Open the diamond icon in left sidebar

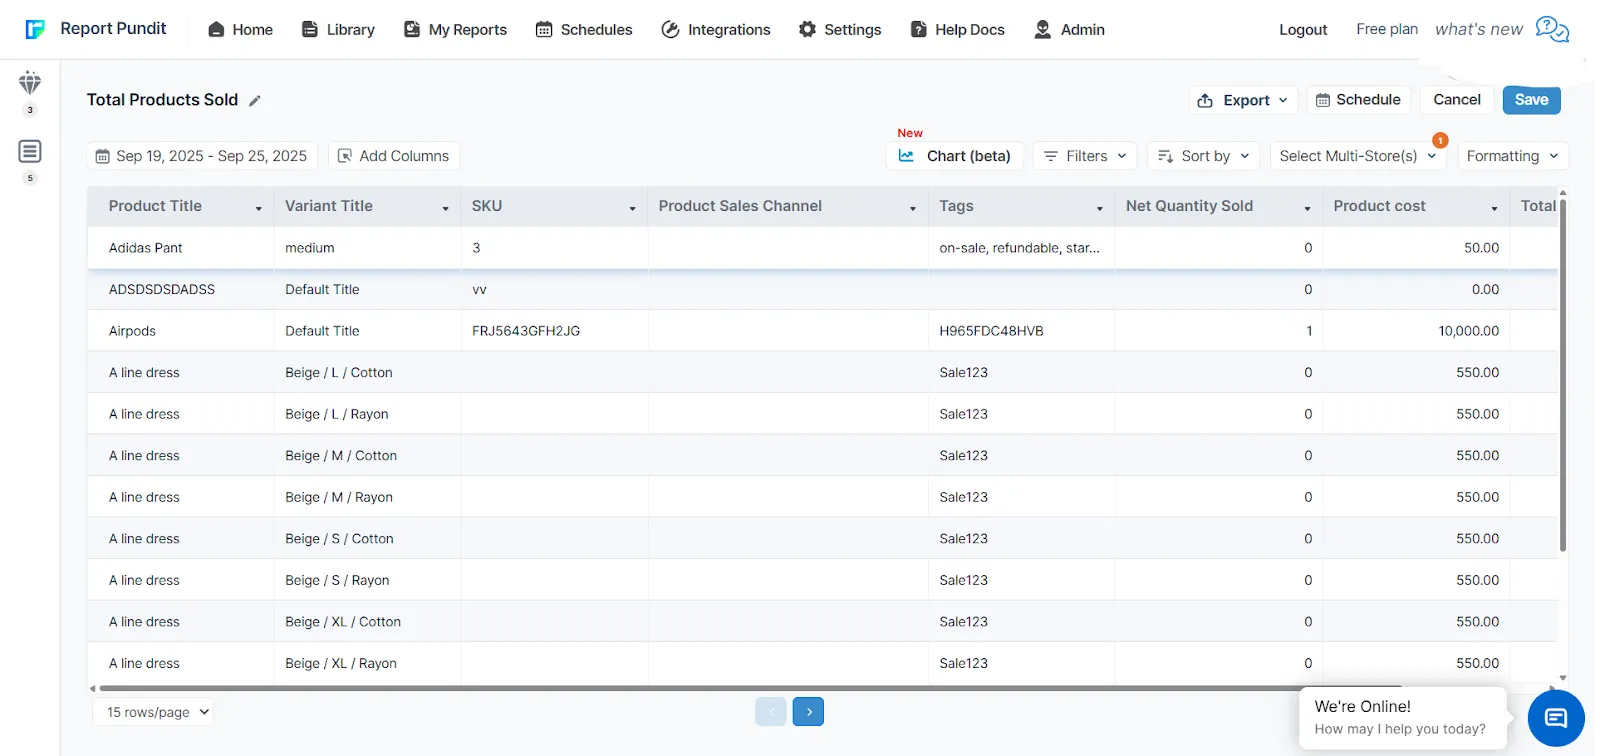click(x=30, y=83)
